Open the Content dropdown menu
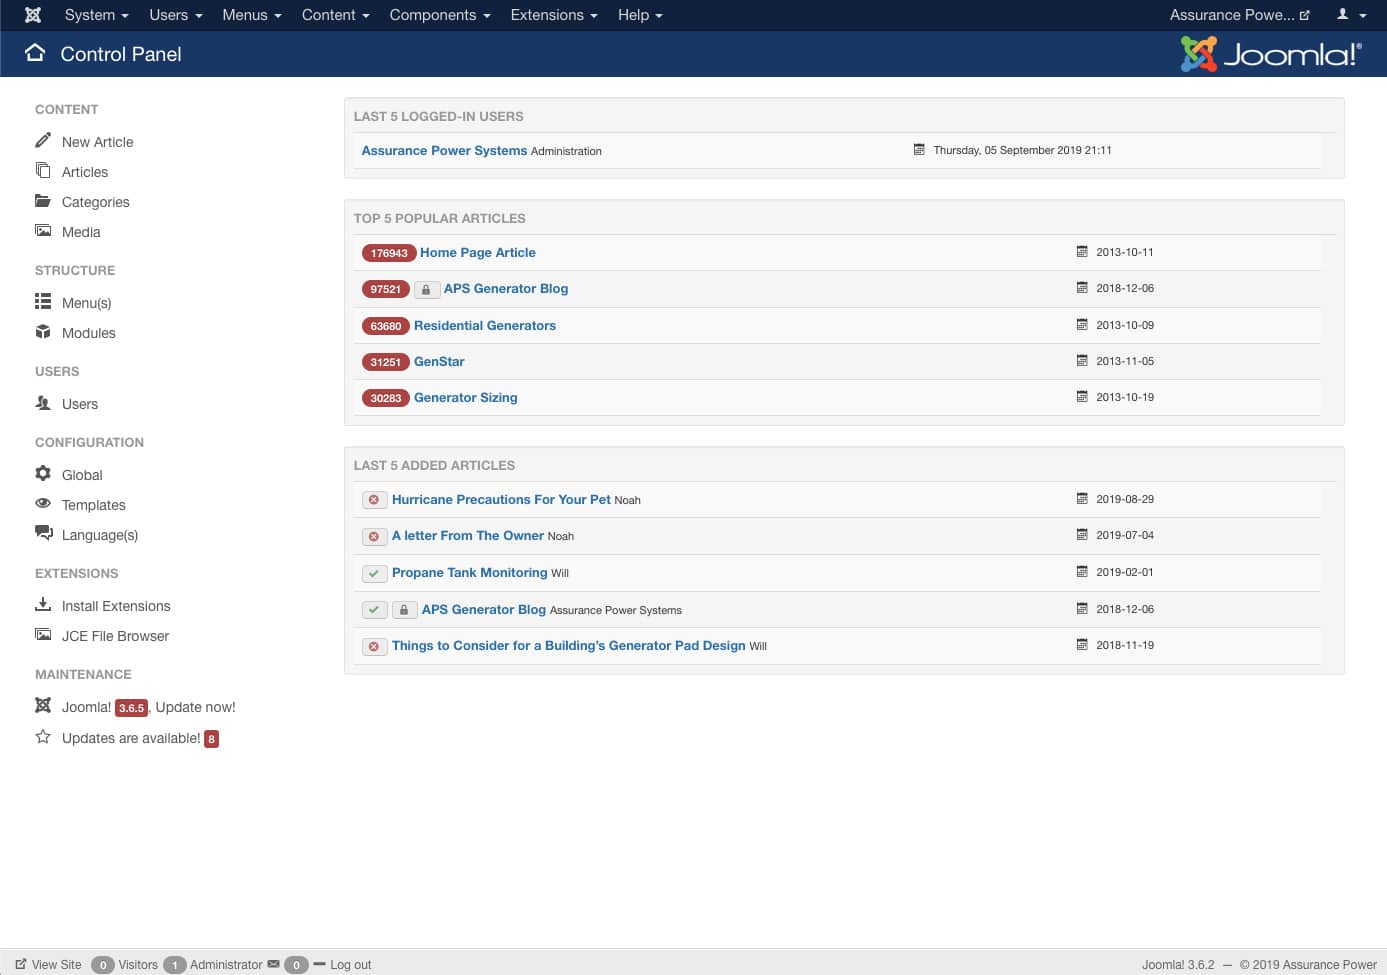Screen dimensions: 1387x975 pos(335,15)
